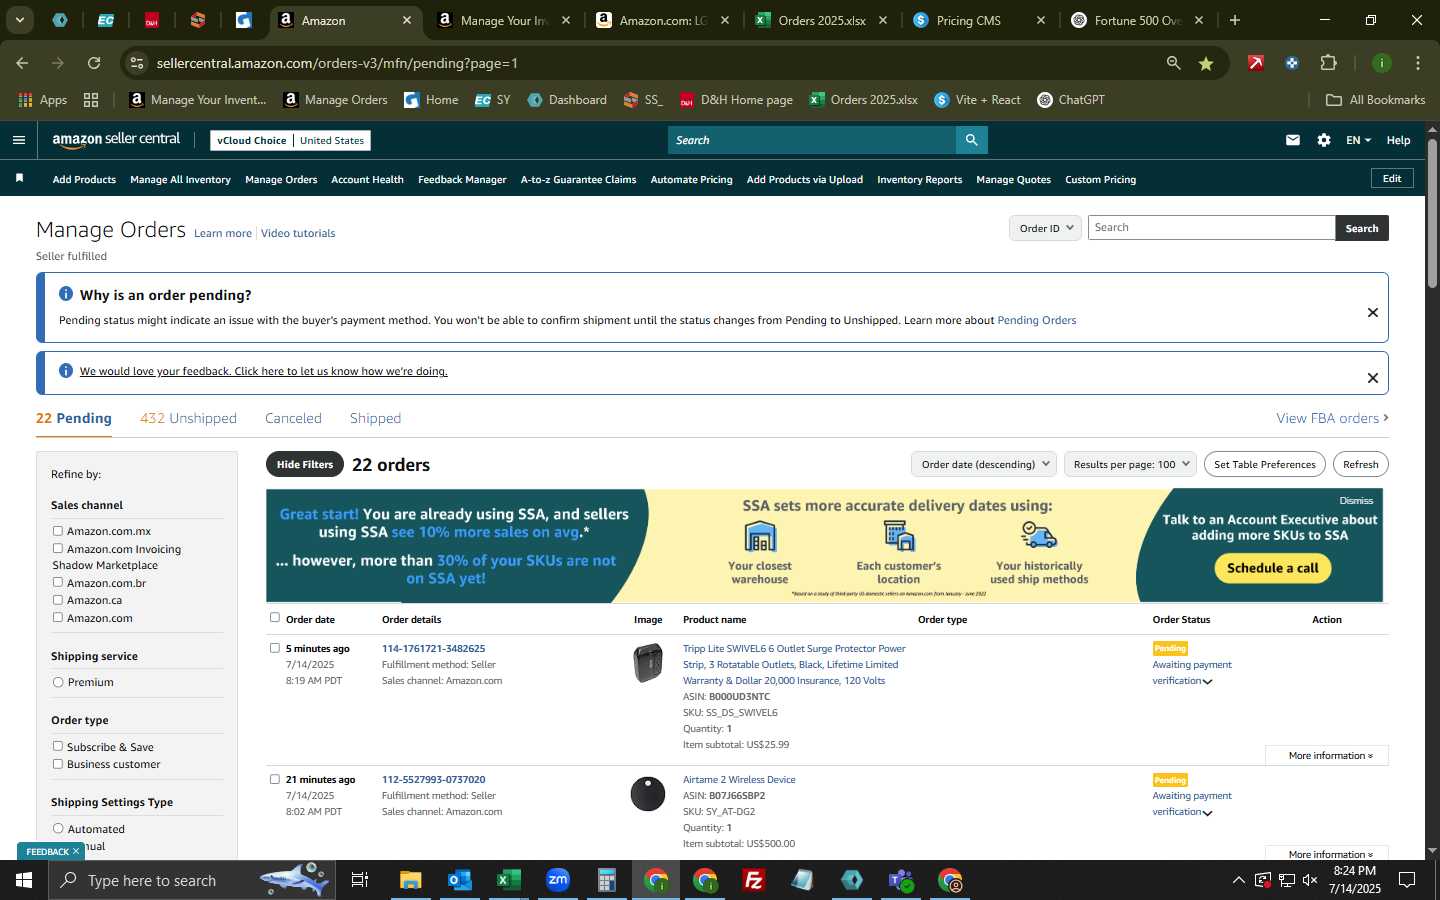
Task: Open Calculator from the taskbar
Action: 606,880
